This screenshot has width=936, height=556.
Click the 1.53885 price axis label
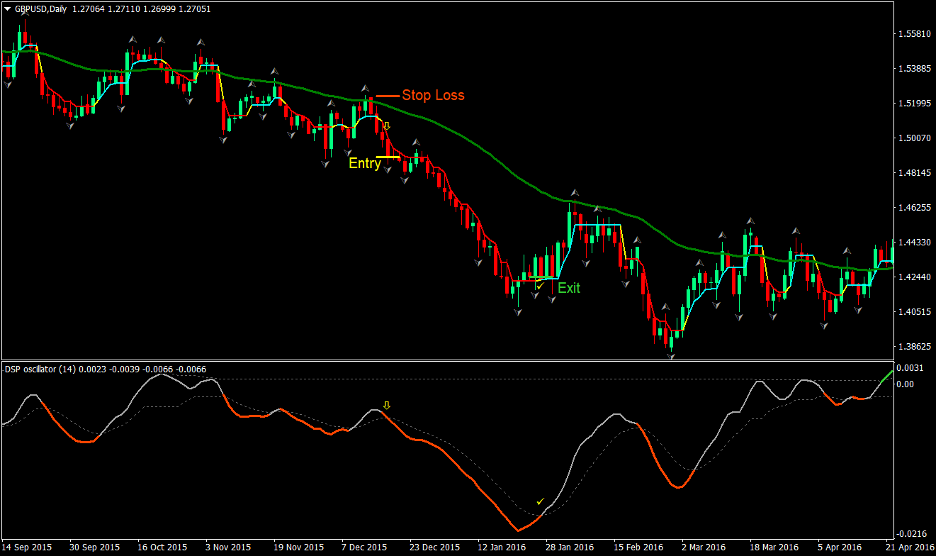click(x=915, y=69)
